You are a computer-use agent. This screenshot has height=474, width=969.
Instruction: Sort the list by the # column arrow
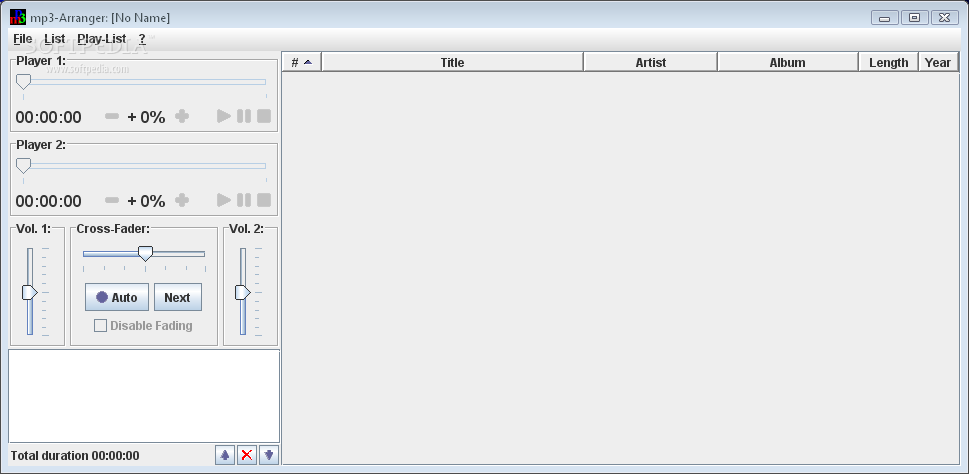coord(308,62)
